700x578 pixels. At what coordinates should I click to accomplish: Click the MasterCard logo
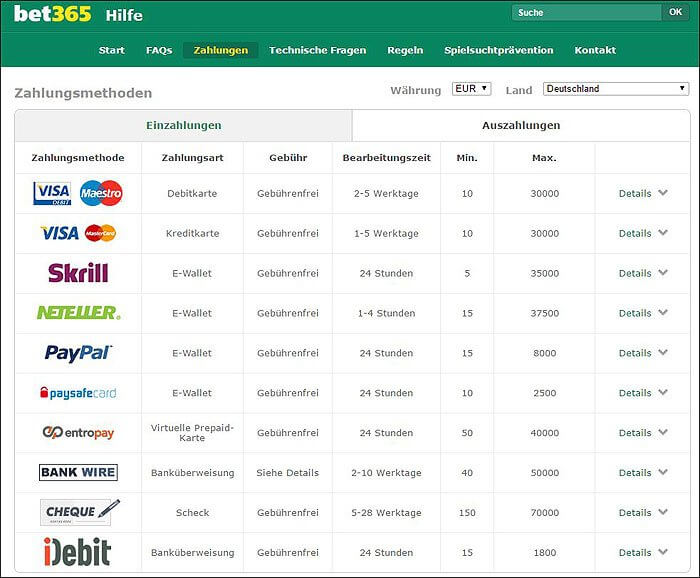100,233
